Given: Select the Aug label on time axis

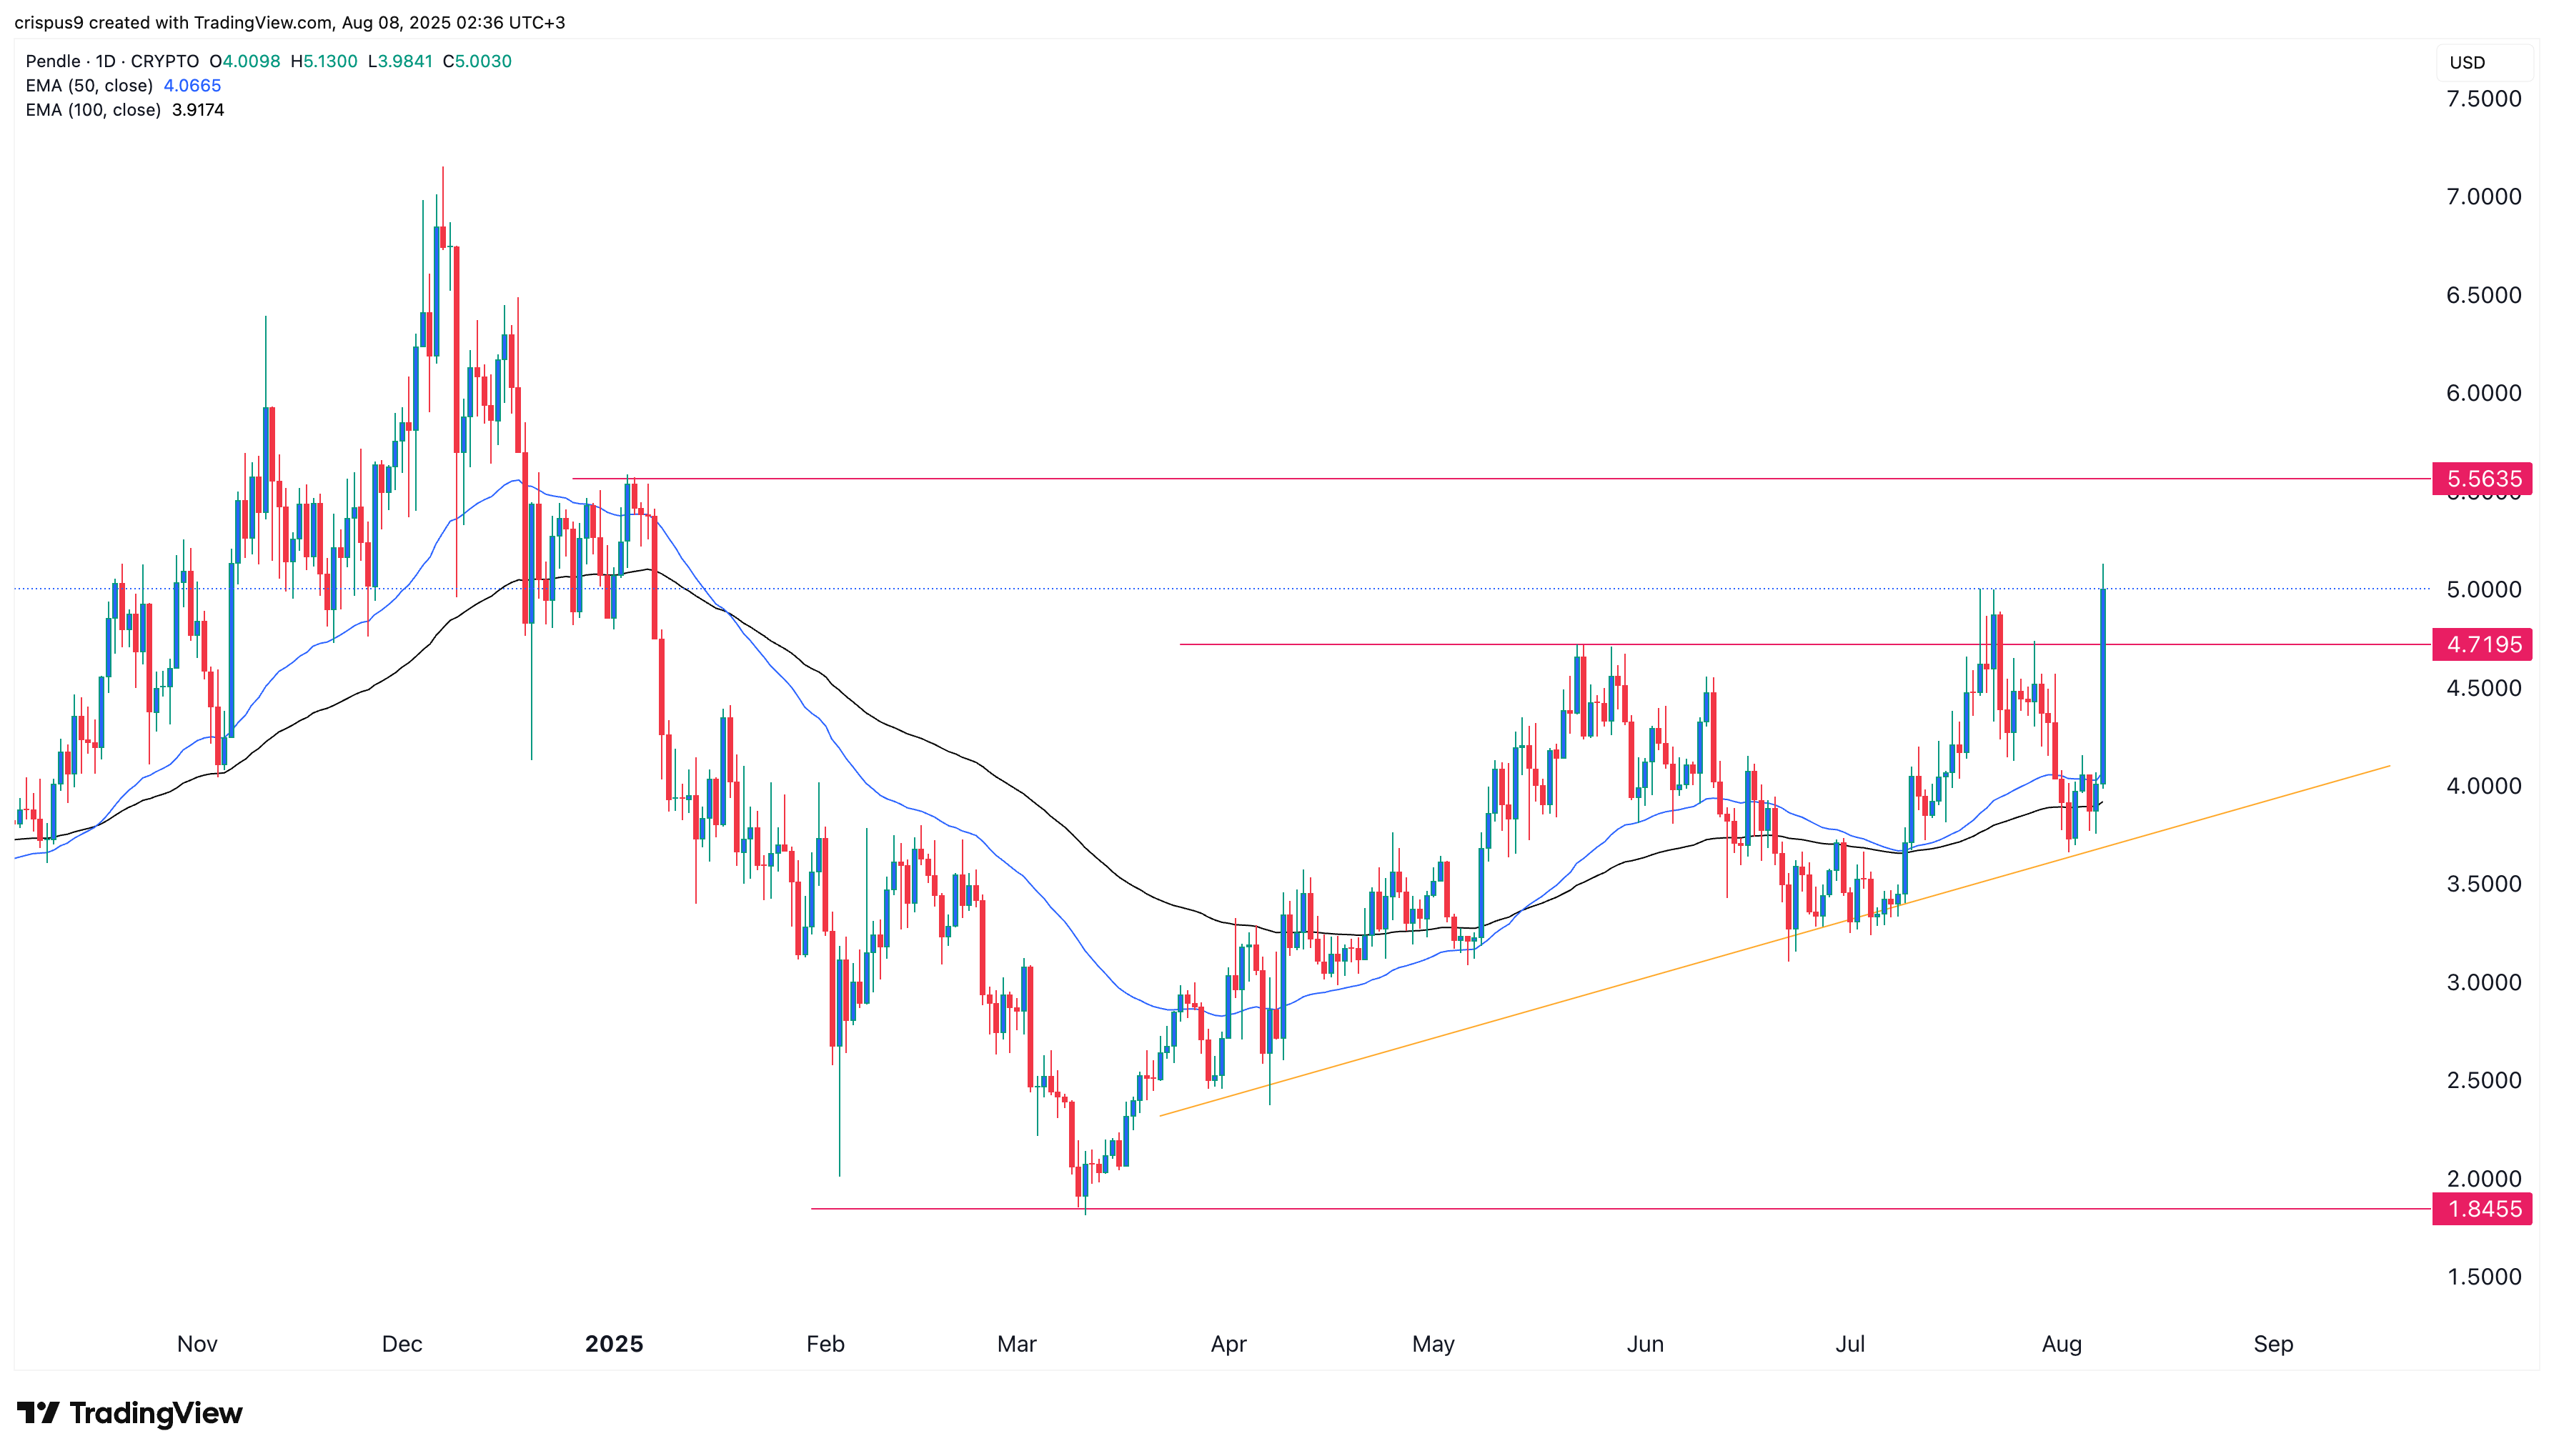Looking at the screenshot, I should 2061,1344.
